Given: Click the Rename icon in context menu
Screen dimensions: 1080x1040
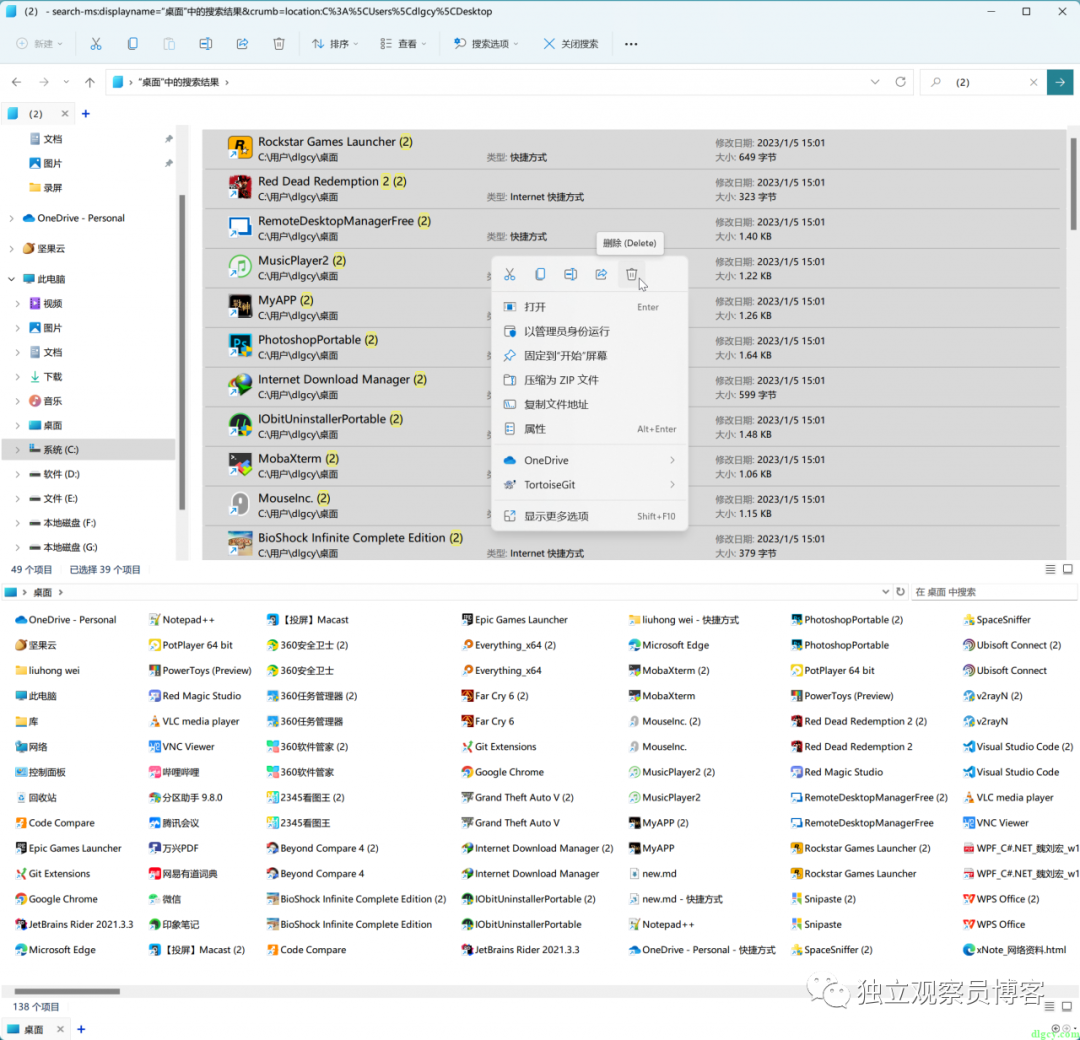Looking at the screenshot, I should pos(570,274).
